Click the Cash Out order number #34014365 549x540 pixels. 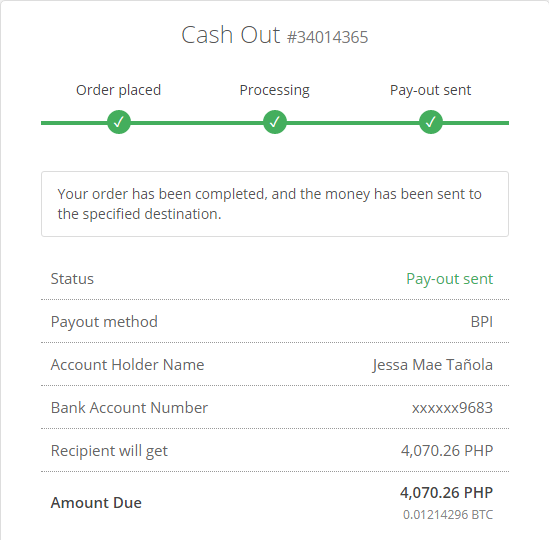pyautogui.click(x=327, y=37)
